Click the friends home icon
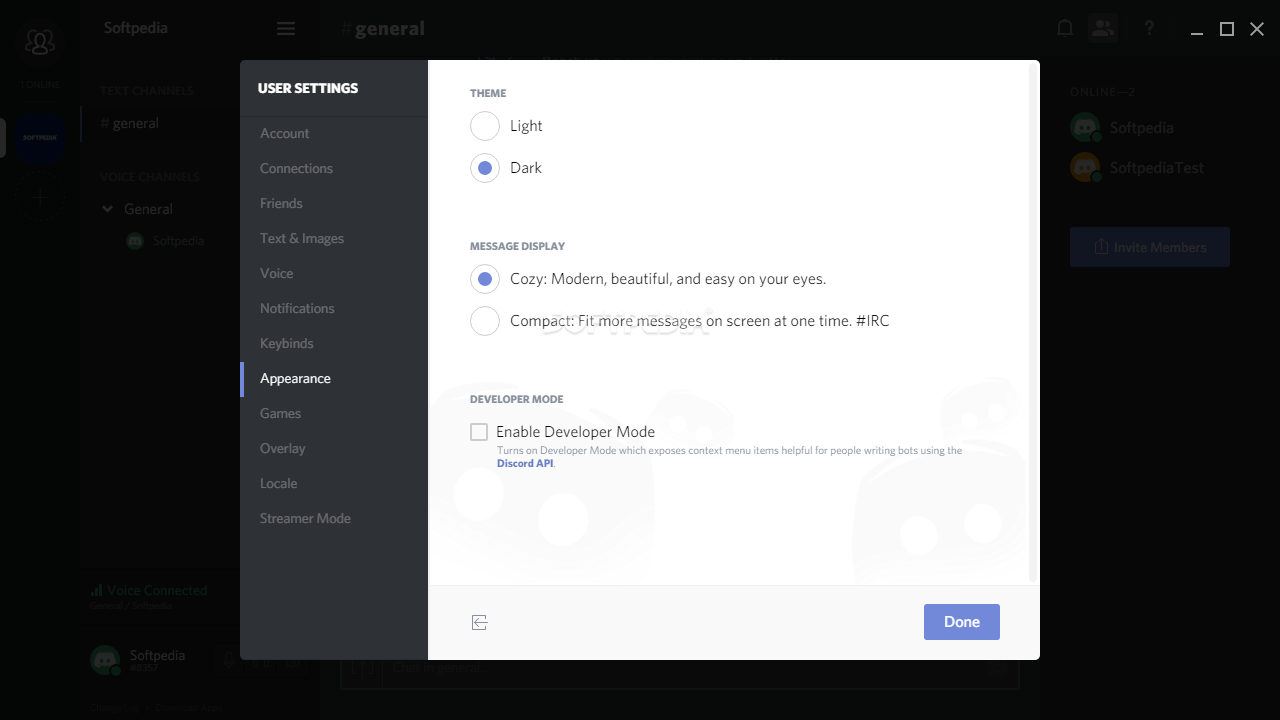This screenshot has width=1280, height=720. point(40,42)
